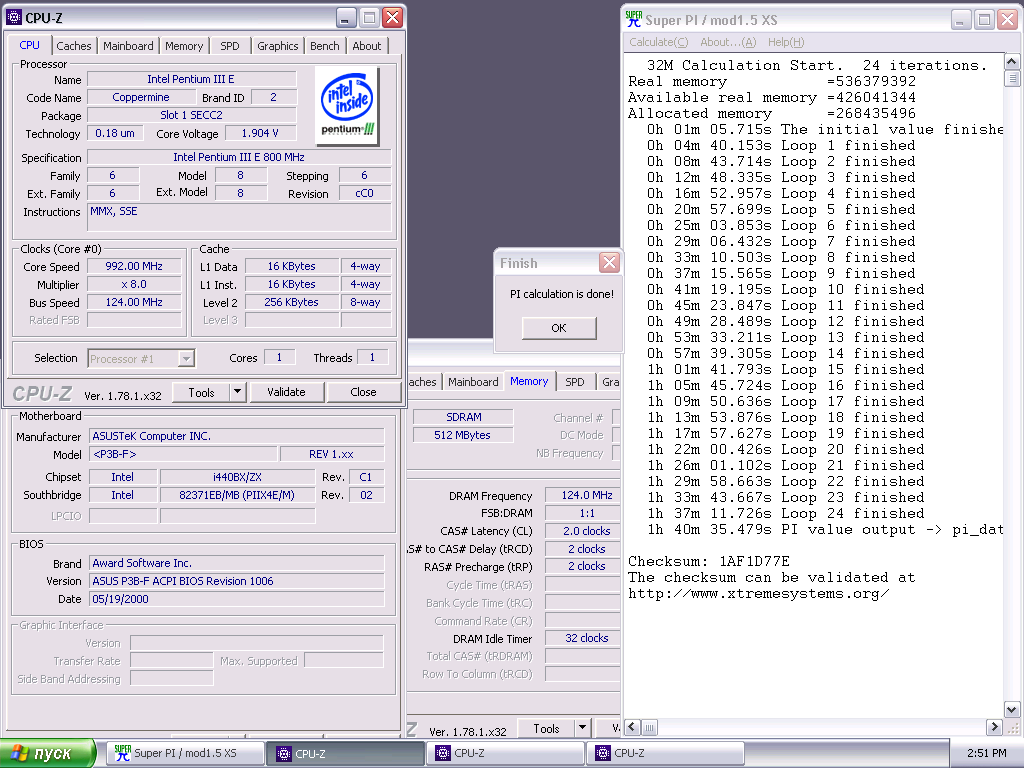Viewport: 1024px width, 768px height.
Task: Activate the third CPU-Z taskbar button
Action: coord(665,753)
